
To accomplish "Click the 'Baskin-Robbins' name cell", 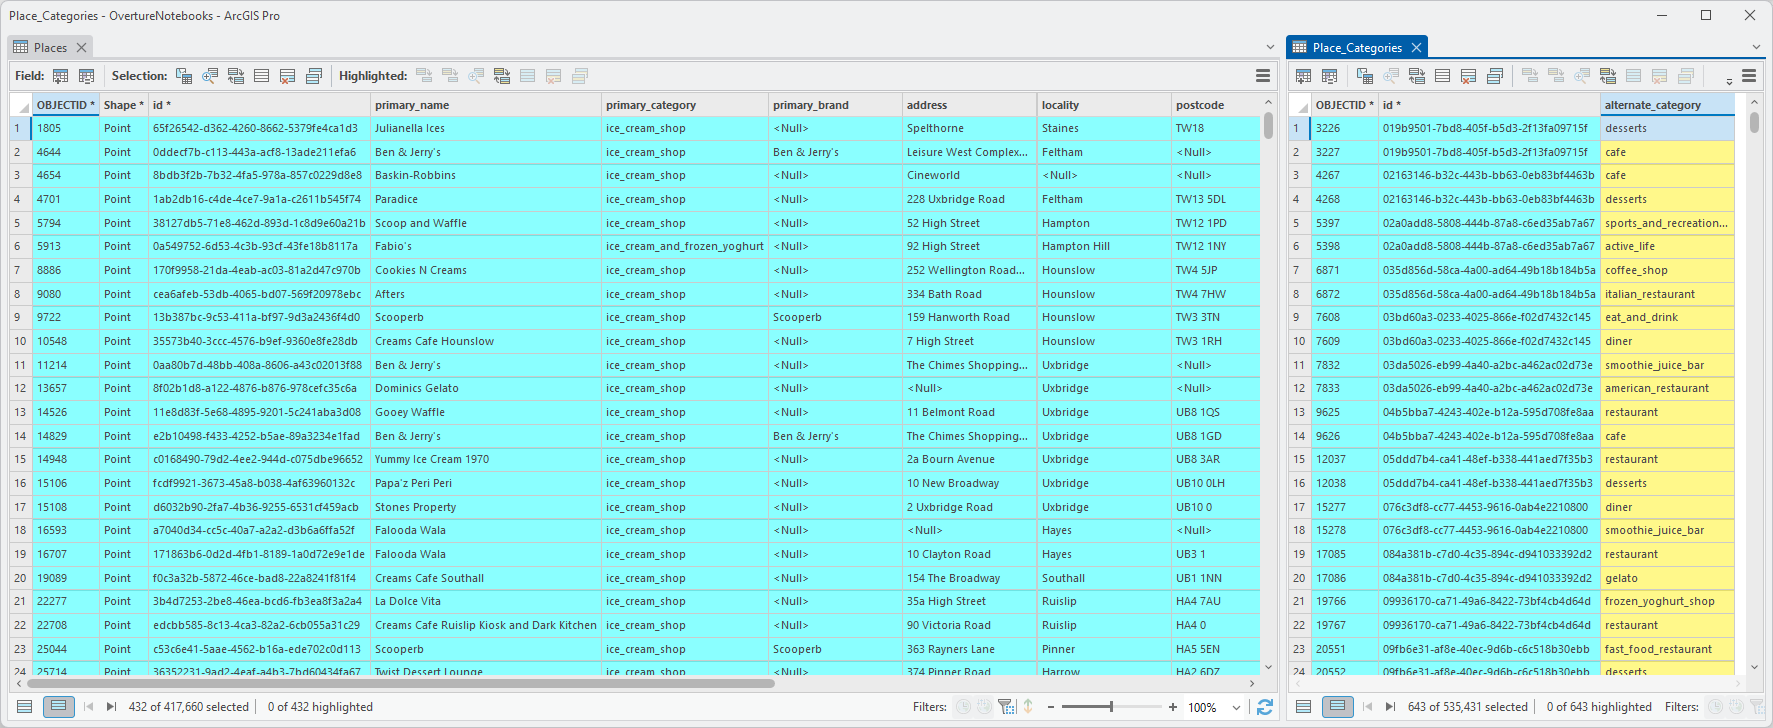I will [x=486, y=175].
